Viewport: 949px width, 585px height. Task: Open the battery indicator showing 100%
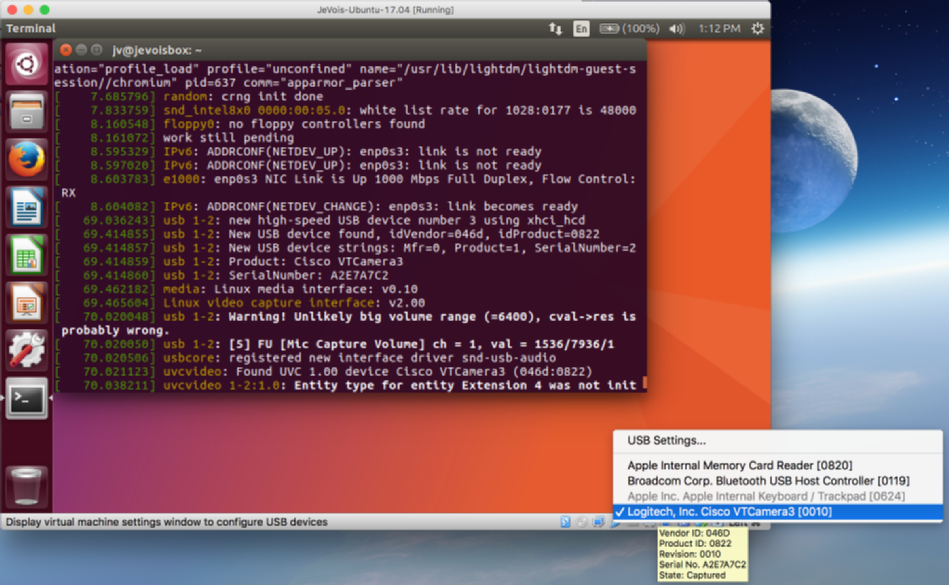tap(629, 28)
